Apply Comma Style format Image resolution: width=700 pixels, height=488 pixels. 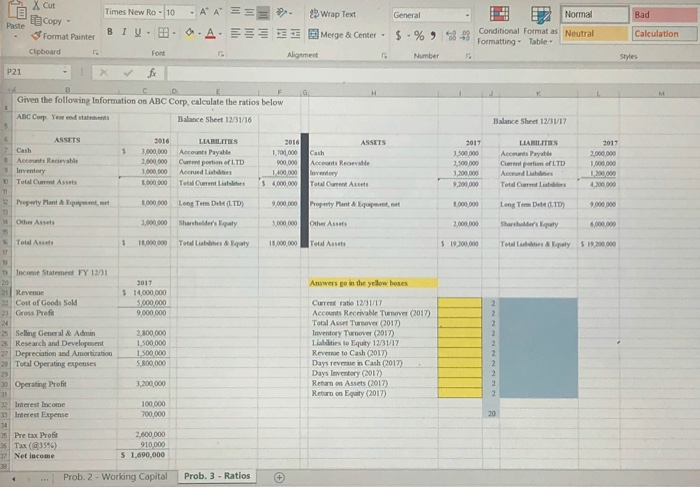tap(433, 35)
